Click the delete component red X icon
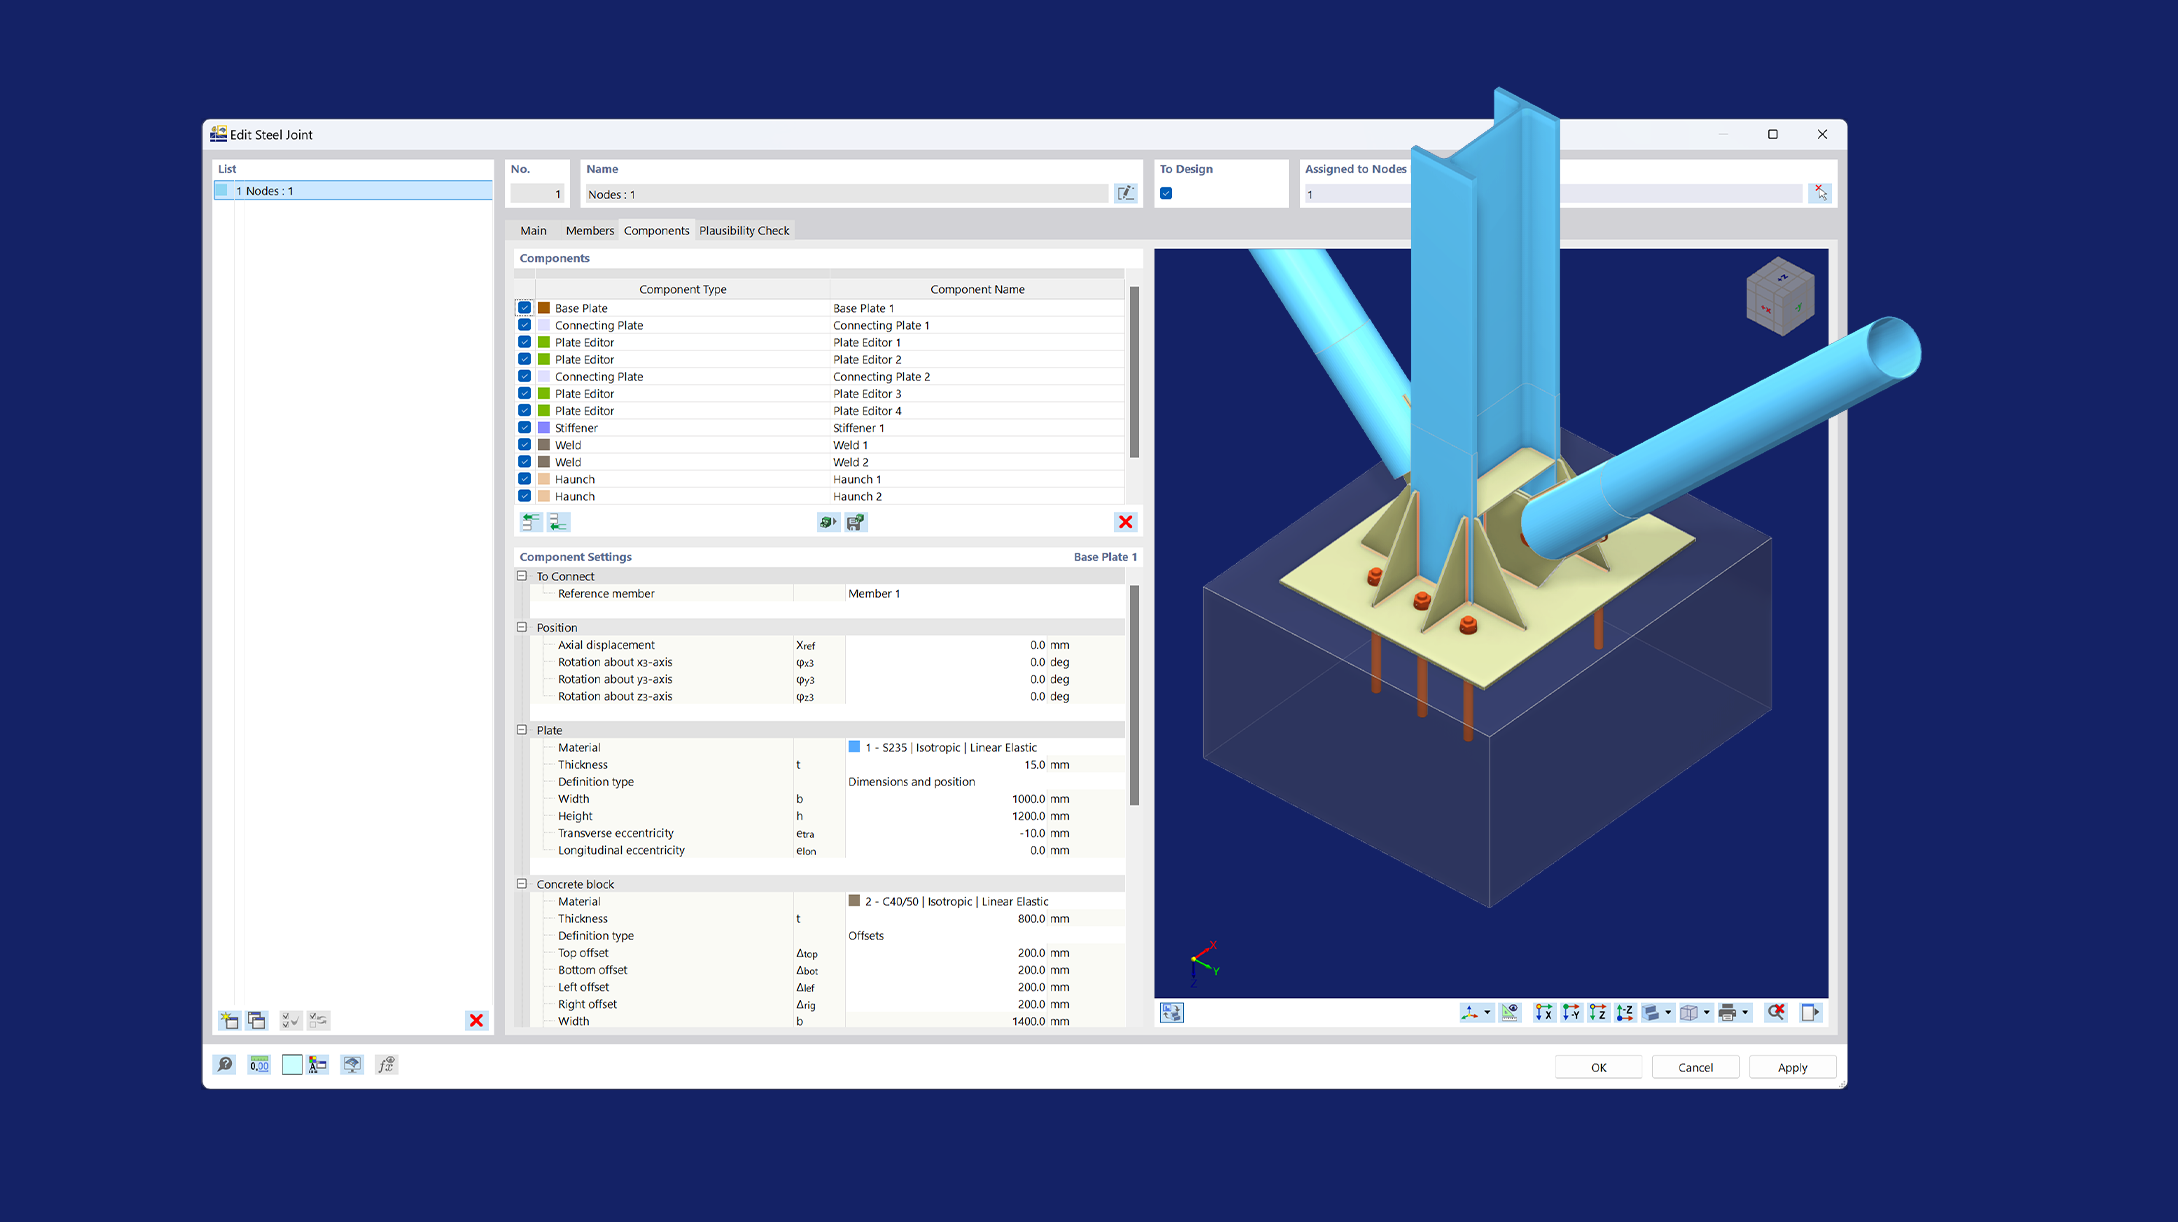 click(1126, 522)
